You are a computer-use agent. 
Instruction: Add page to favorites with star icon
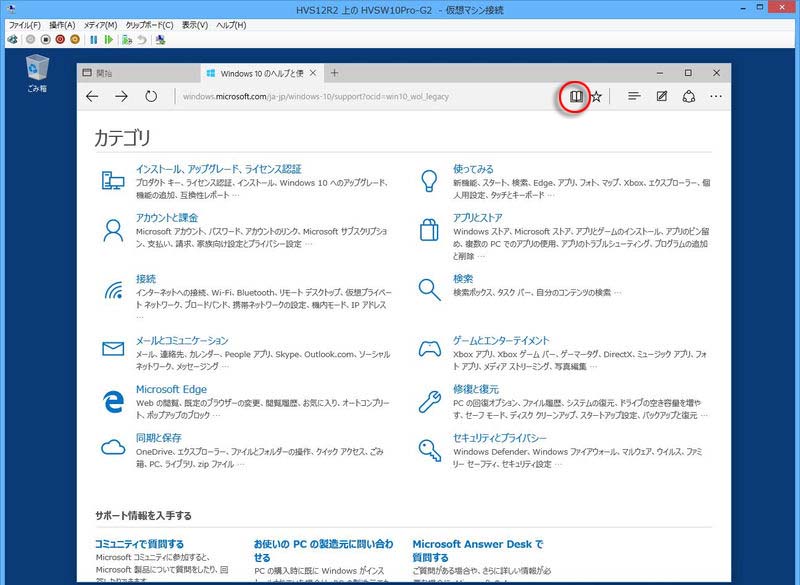coord(596,96)
